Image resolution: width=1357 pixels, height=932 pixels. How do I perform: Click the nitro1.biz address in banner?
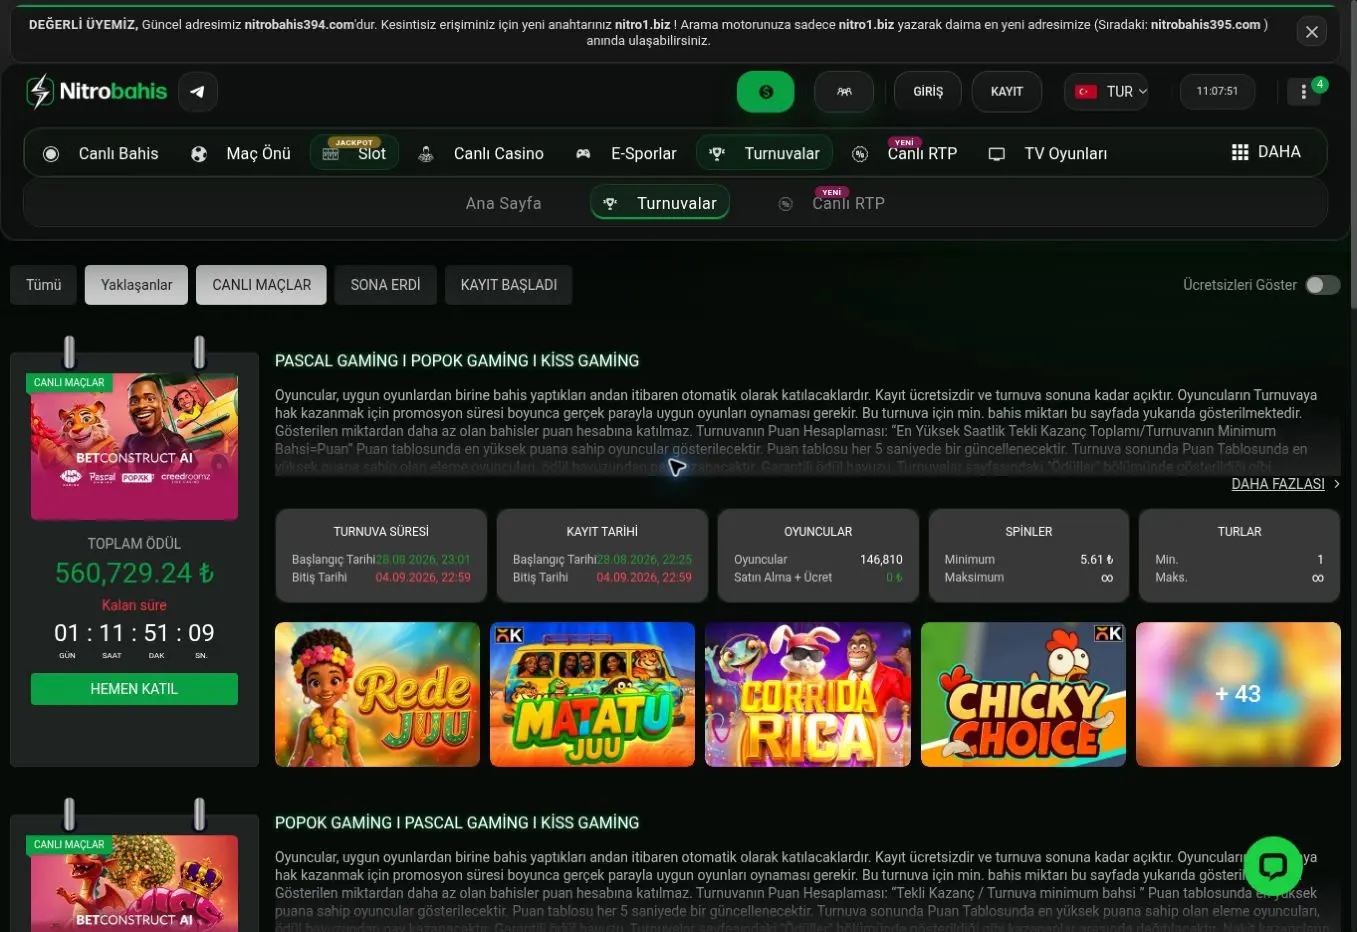(643, 24)
